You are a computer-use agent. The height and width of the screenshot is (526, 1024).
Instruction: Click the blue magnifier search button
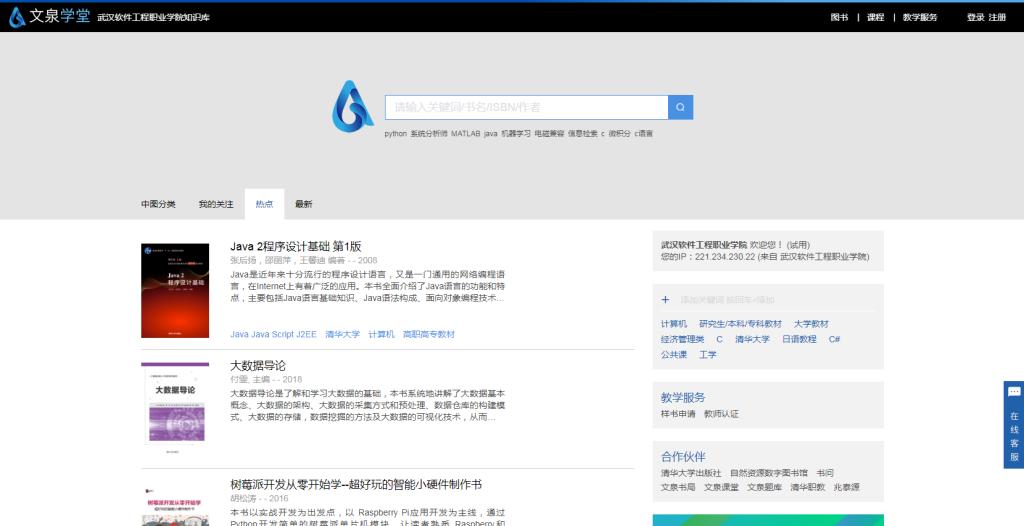(680, 107)
